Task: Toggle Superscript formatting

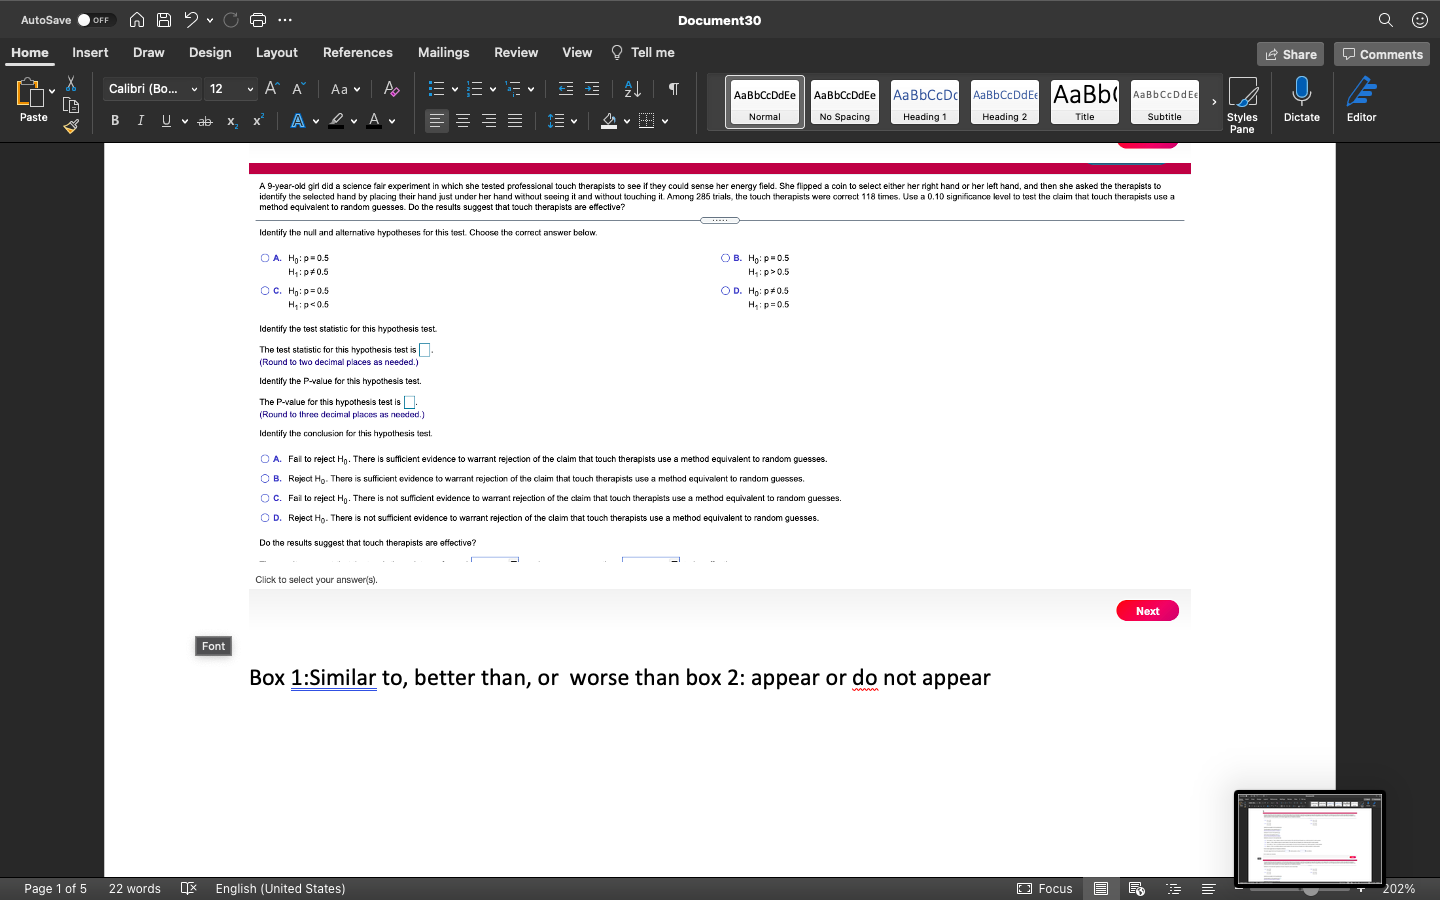Action: tap(258, 121)
